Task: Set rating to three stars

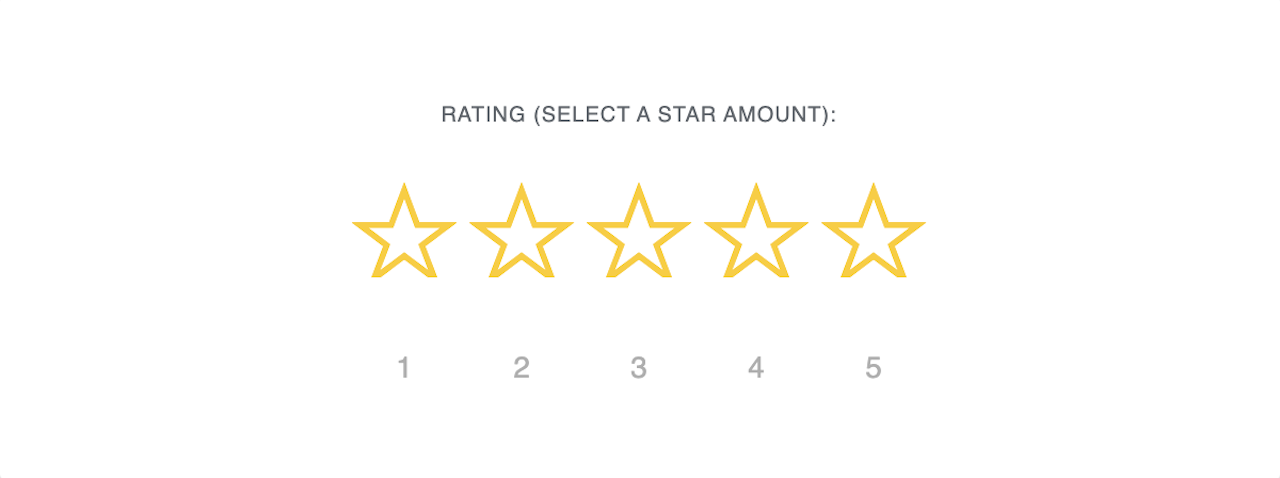Action: (639, 234)
